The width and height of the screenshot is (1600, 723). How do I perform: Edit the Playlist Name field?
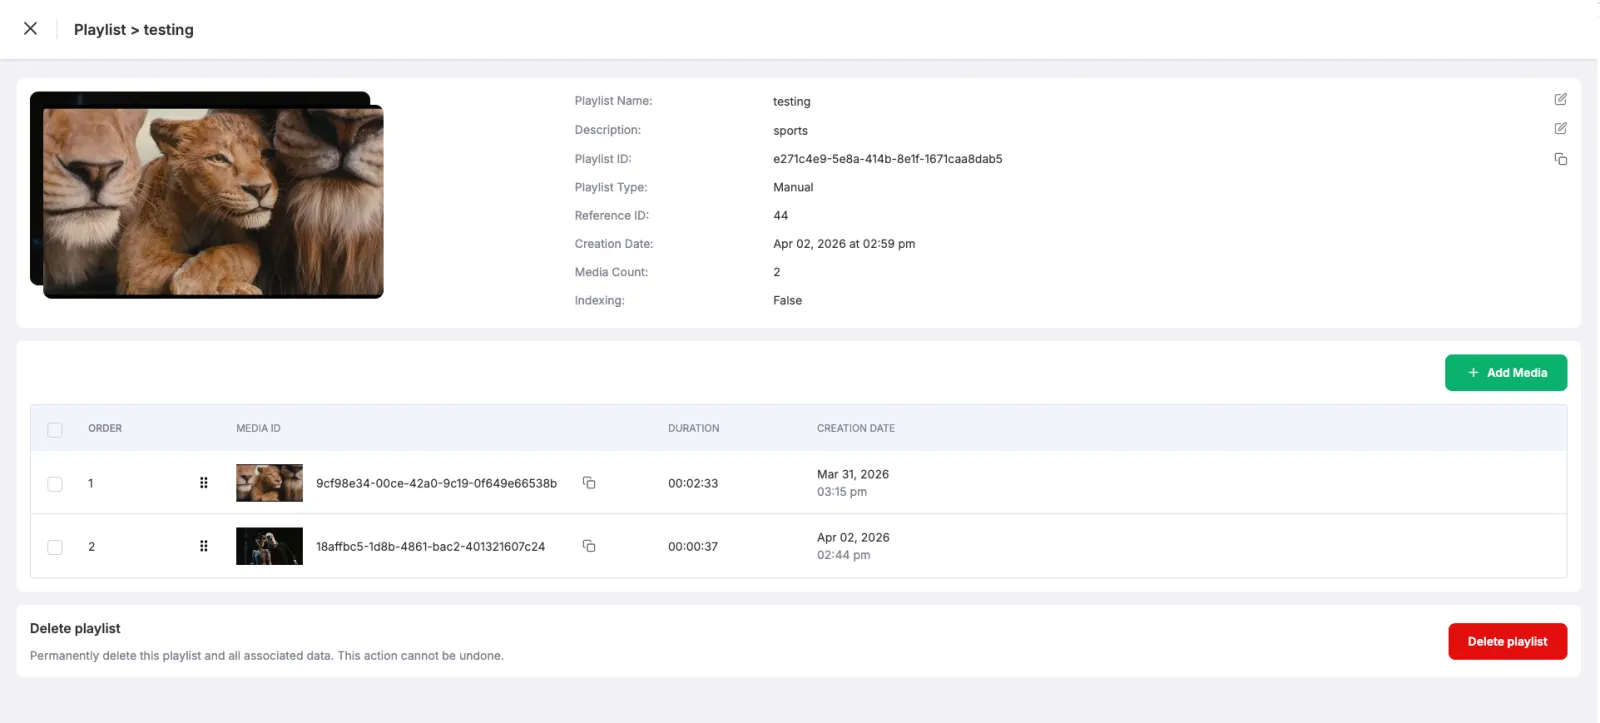point(1560,100)
